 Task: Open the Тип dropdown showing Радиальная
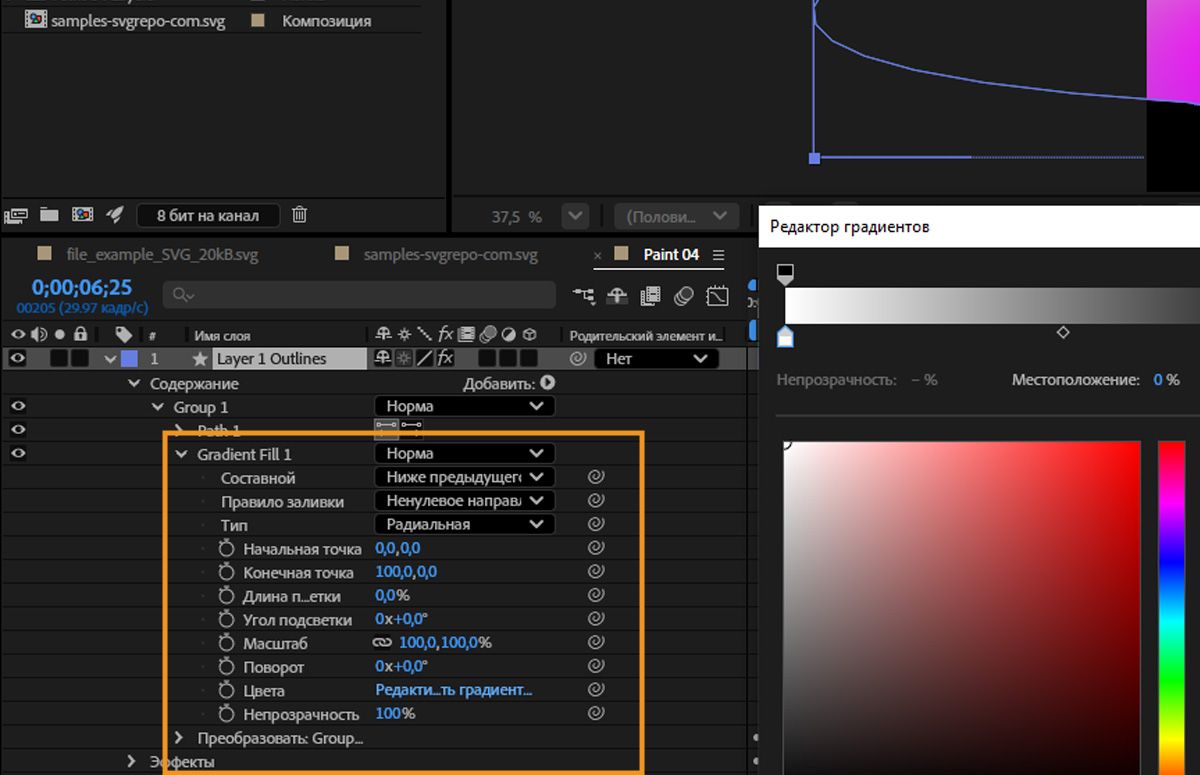[464, 524]
